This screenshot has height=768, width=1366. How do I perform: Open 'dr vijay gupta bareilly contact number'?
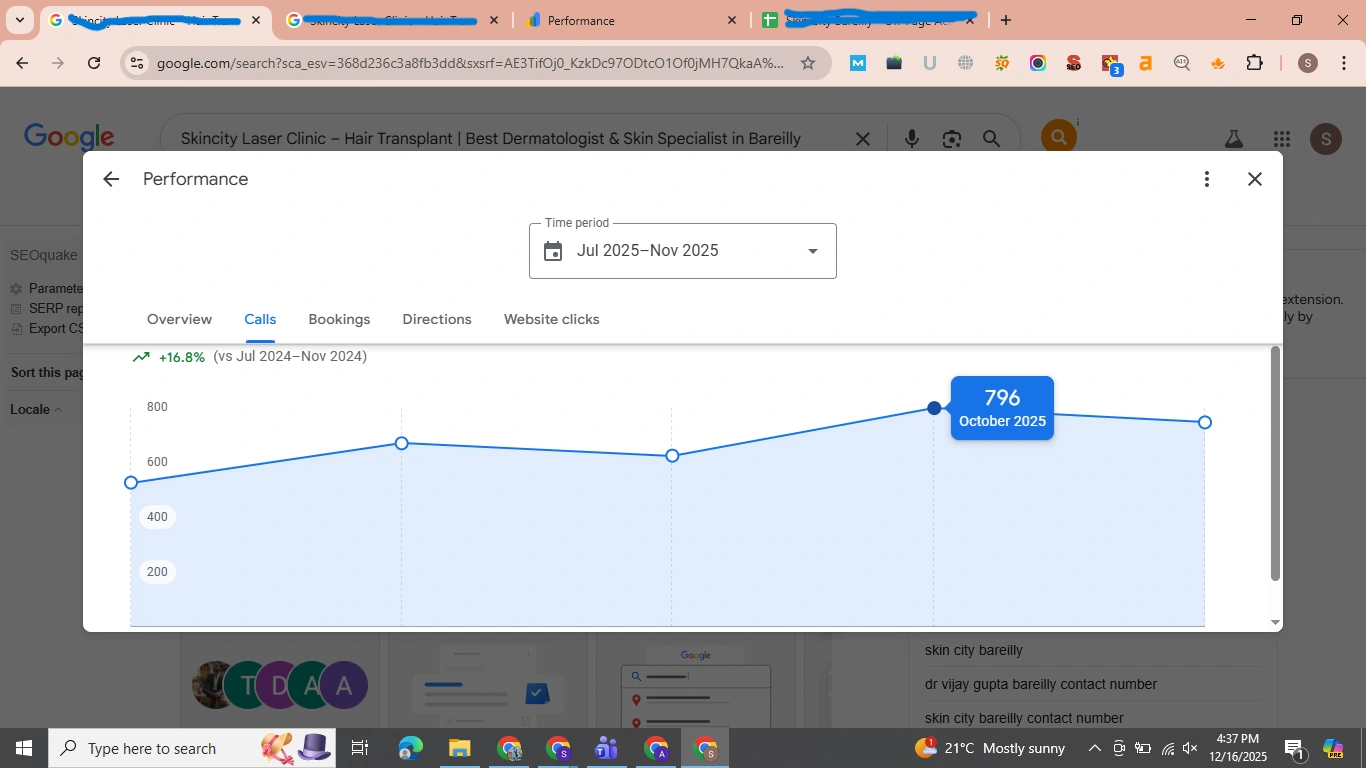(1041, 684)
